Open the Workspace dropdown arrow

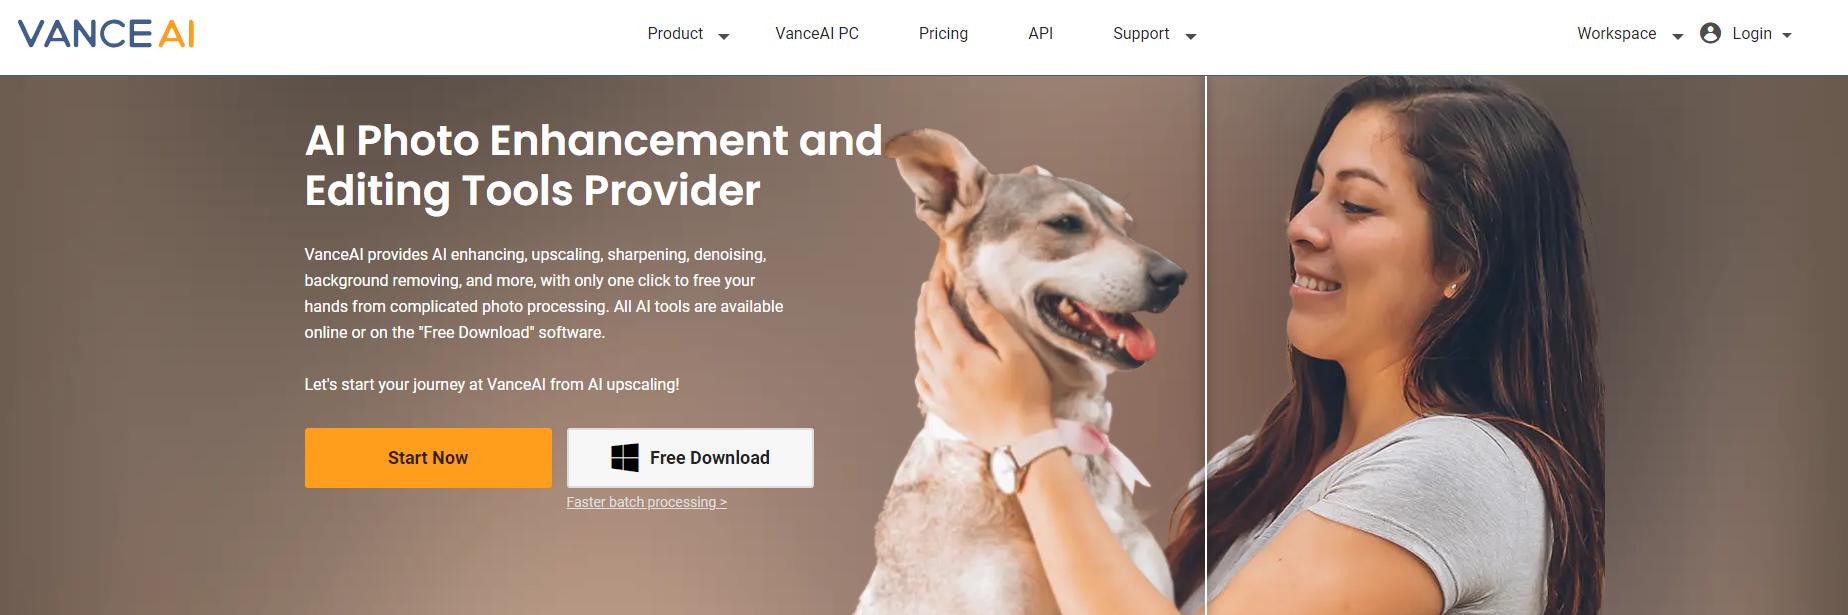1677,36
